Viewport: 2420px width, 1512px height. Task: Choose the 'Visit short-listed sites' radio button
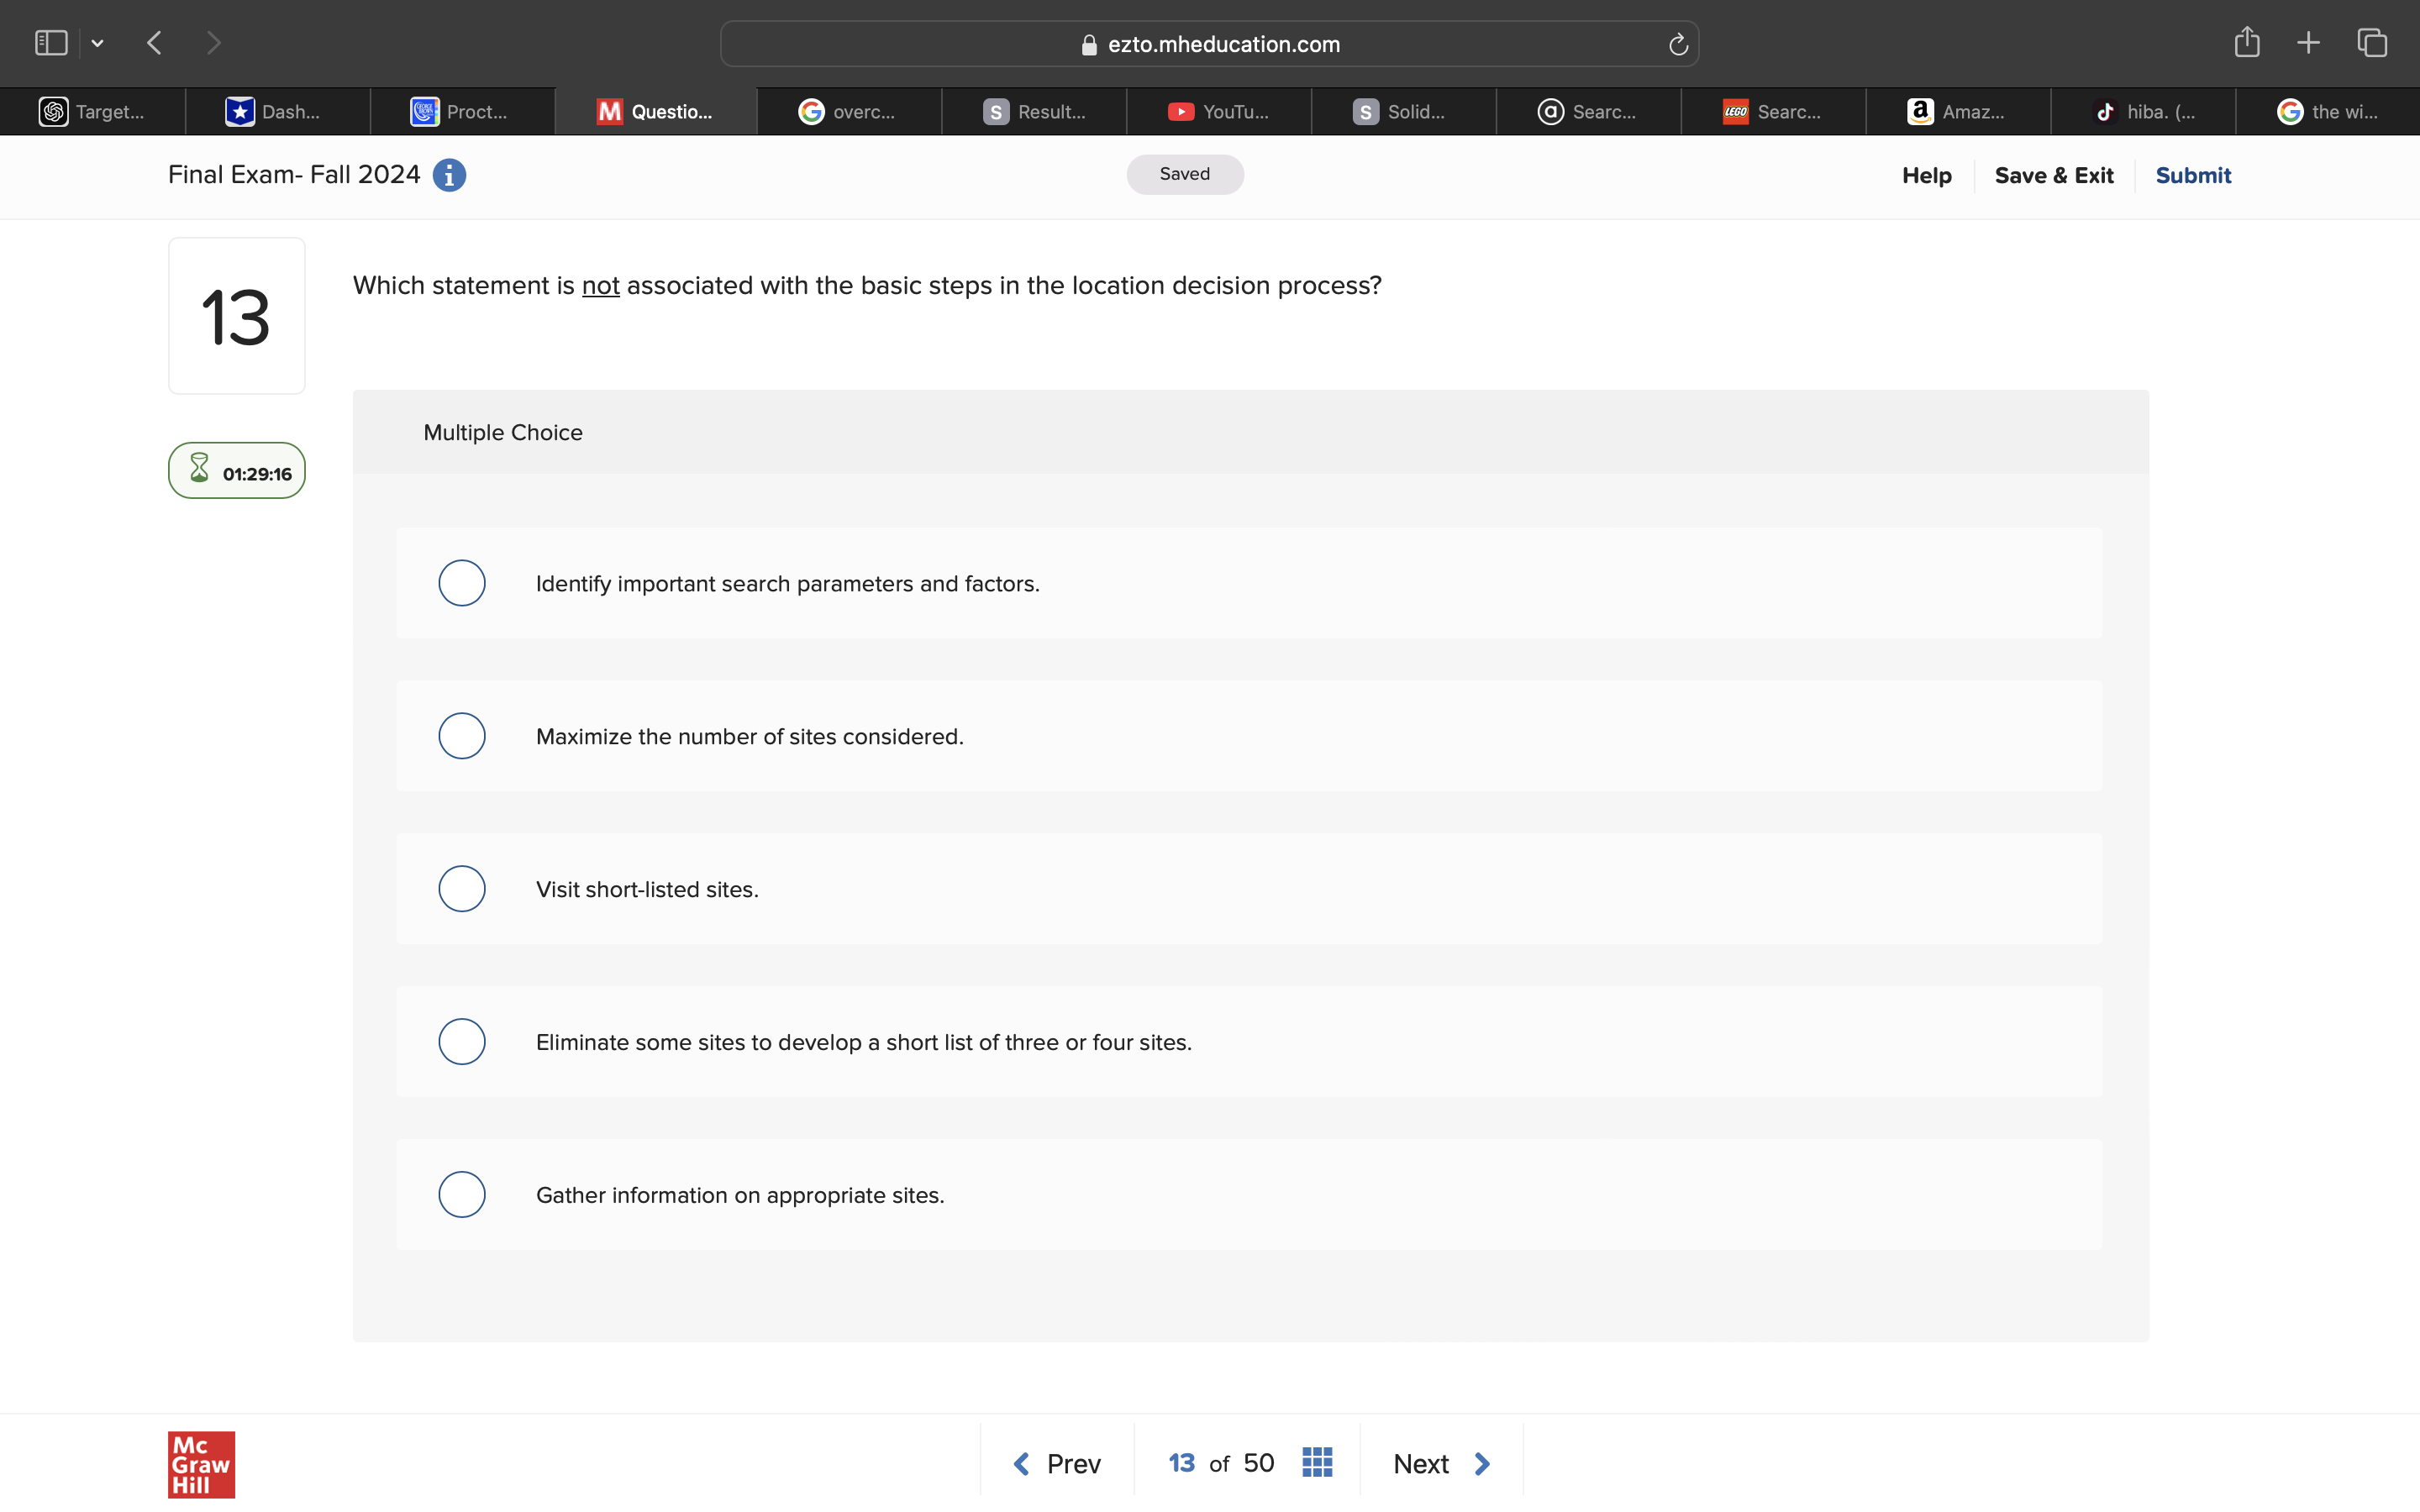coord(462,889)
